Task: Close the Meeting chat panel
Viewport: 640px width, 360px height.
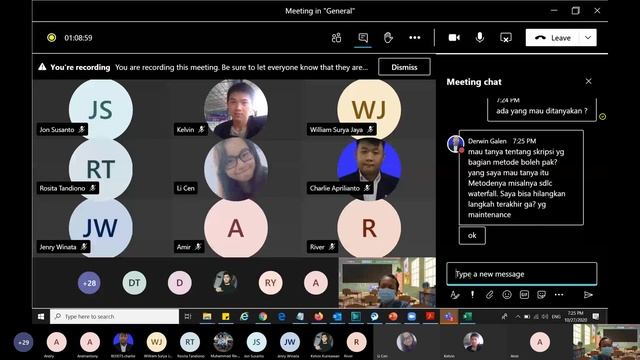Action: [589, 81]
